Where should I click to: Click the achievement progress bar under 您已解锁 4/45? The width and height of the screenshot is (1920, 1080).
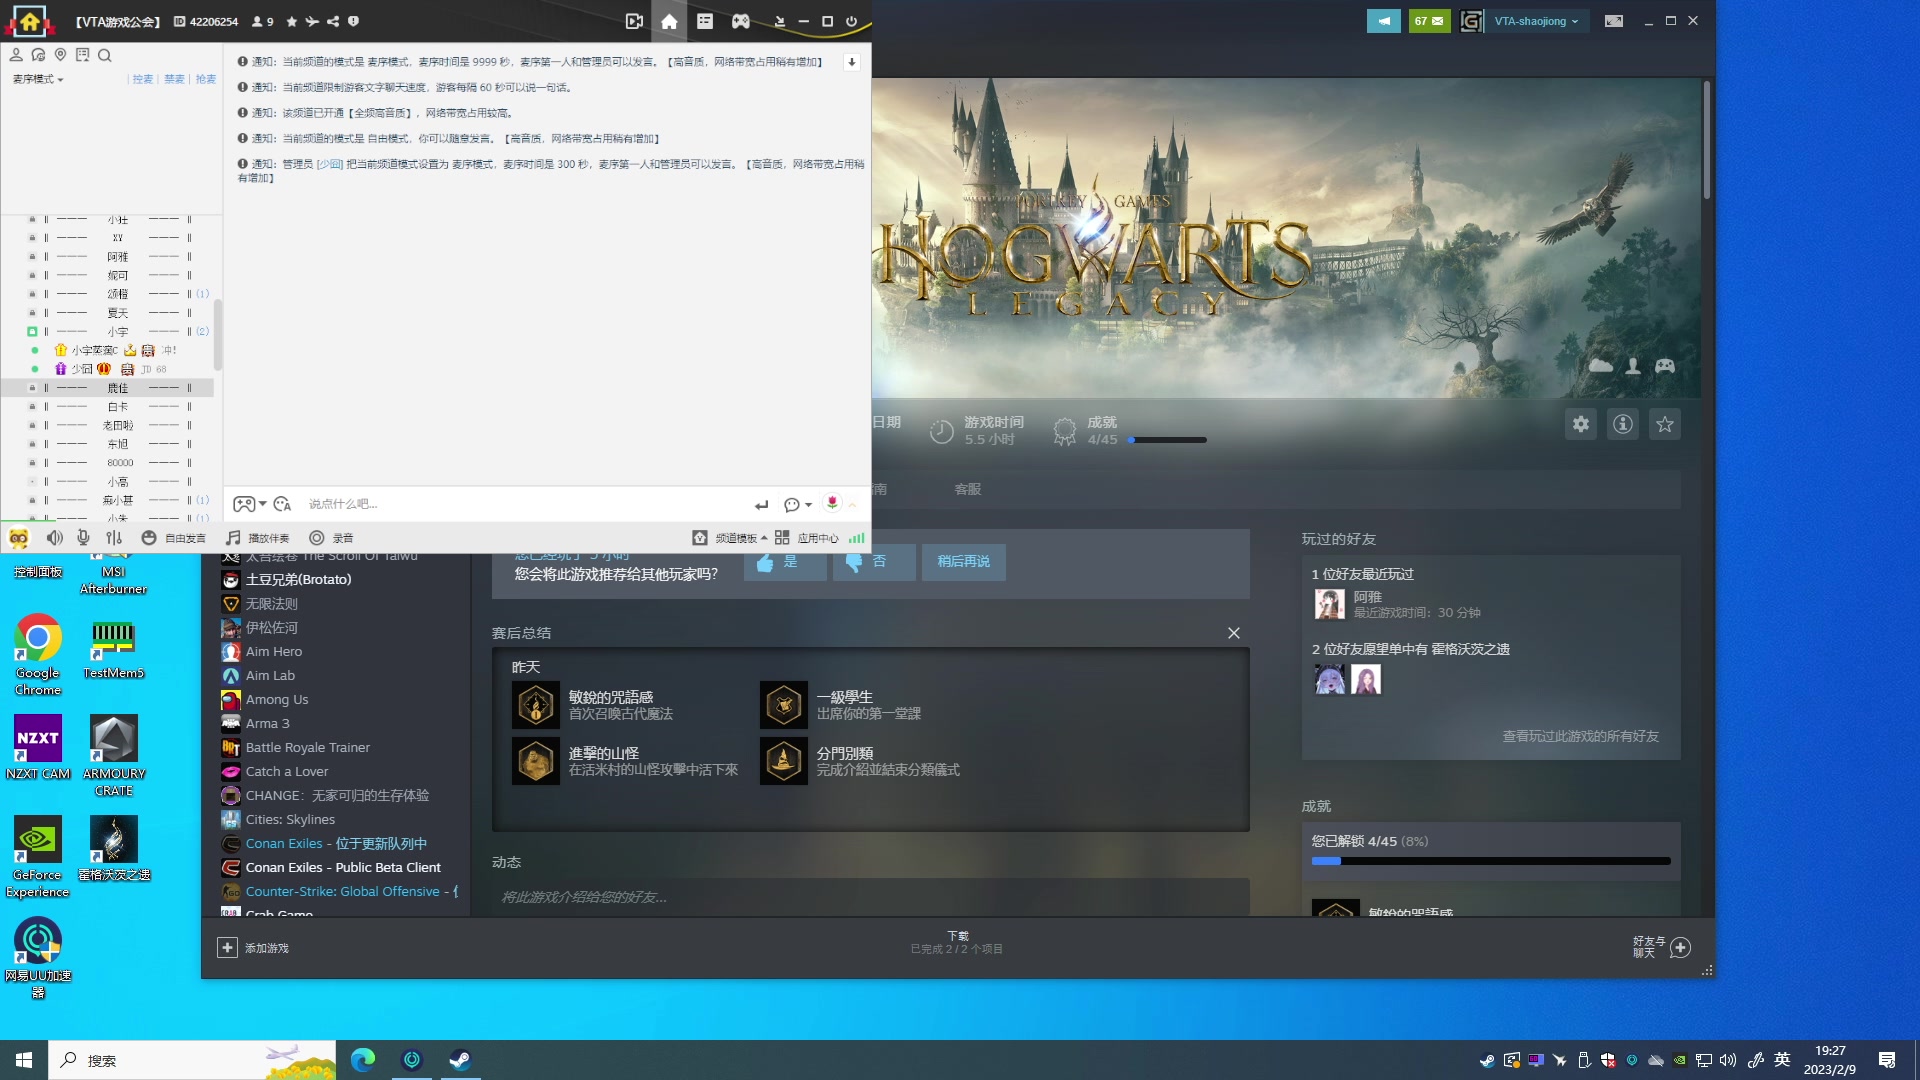tap(1490, 861)
